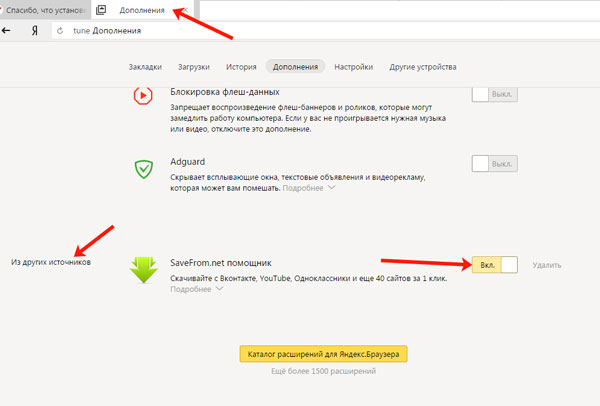
Task: Expand Подробнее under SaveFrom.net помощник
Action: (x=197, y=289)
